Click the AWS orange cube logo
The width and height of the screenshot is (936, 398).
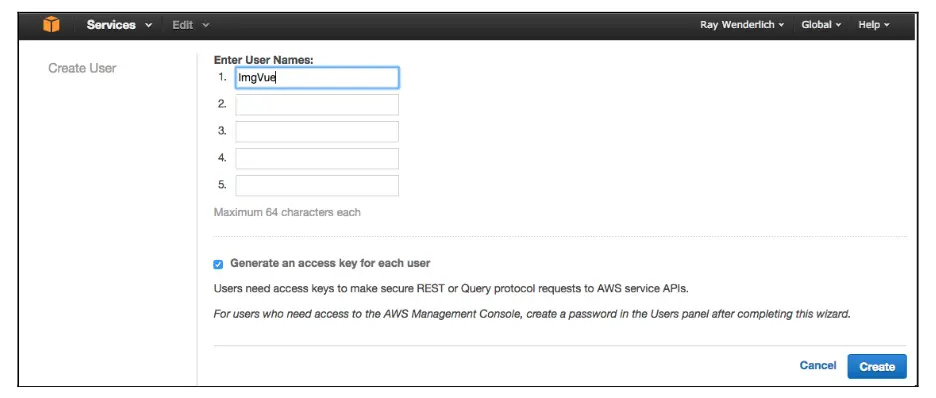click(x=52, y=25)
